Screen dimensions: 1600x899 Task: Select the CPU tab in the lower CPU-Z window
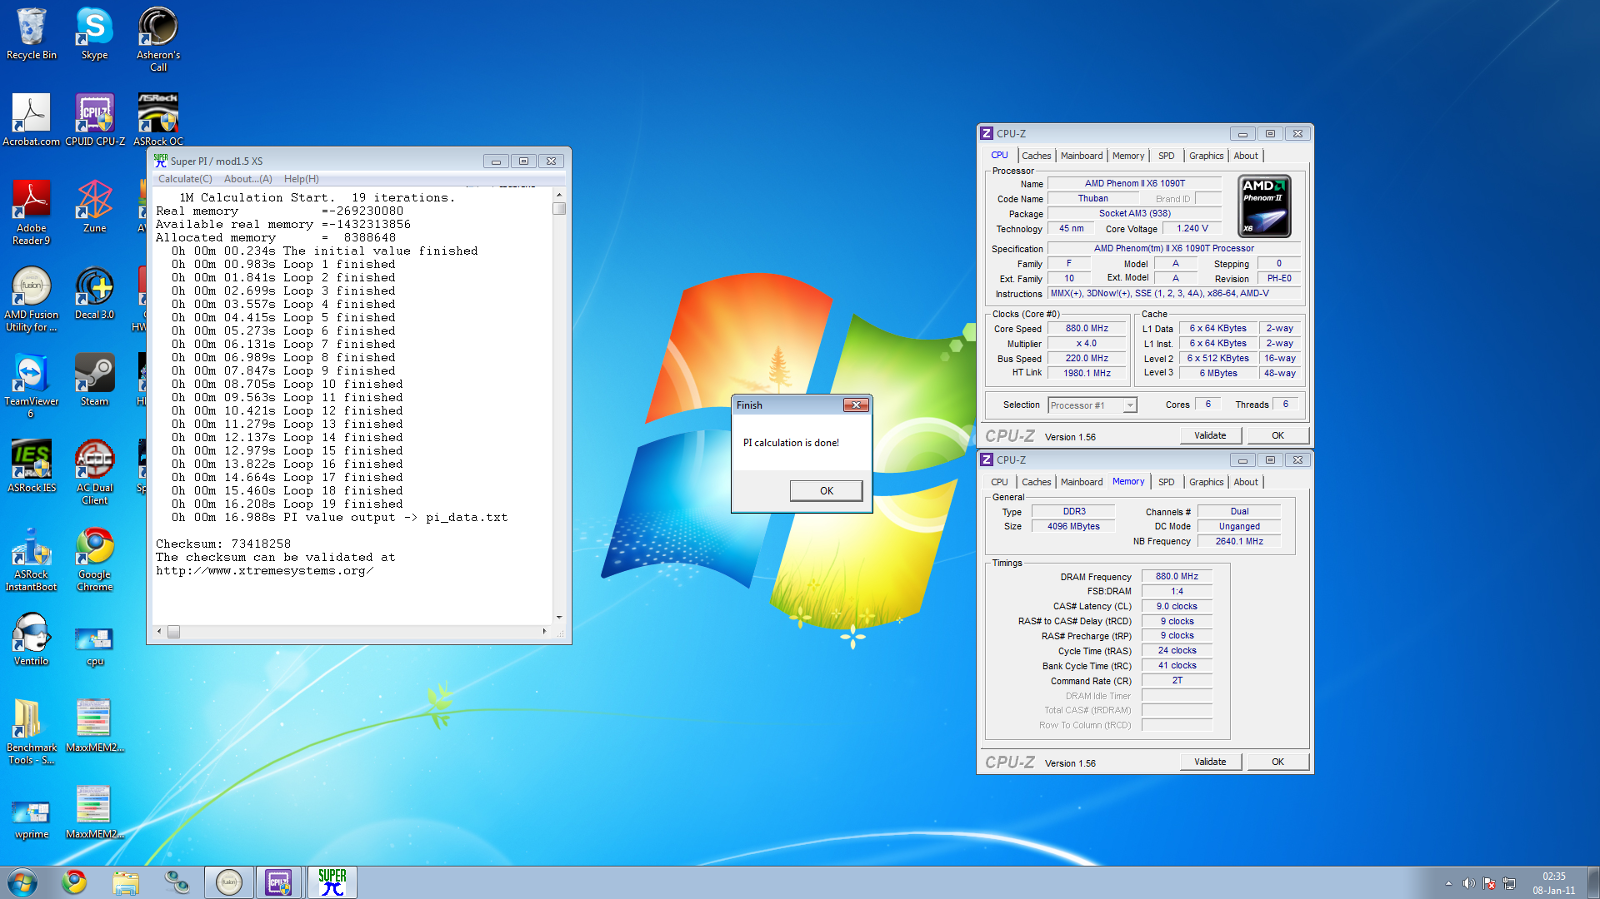point(999,482)
